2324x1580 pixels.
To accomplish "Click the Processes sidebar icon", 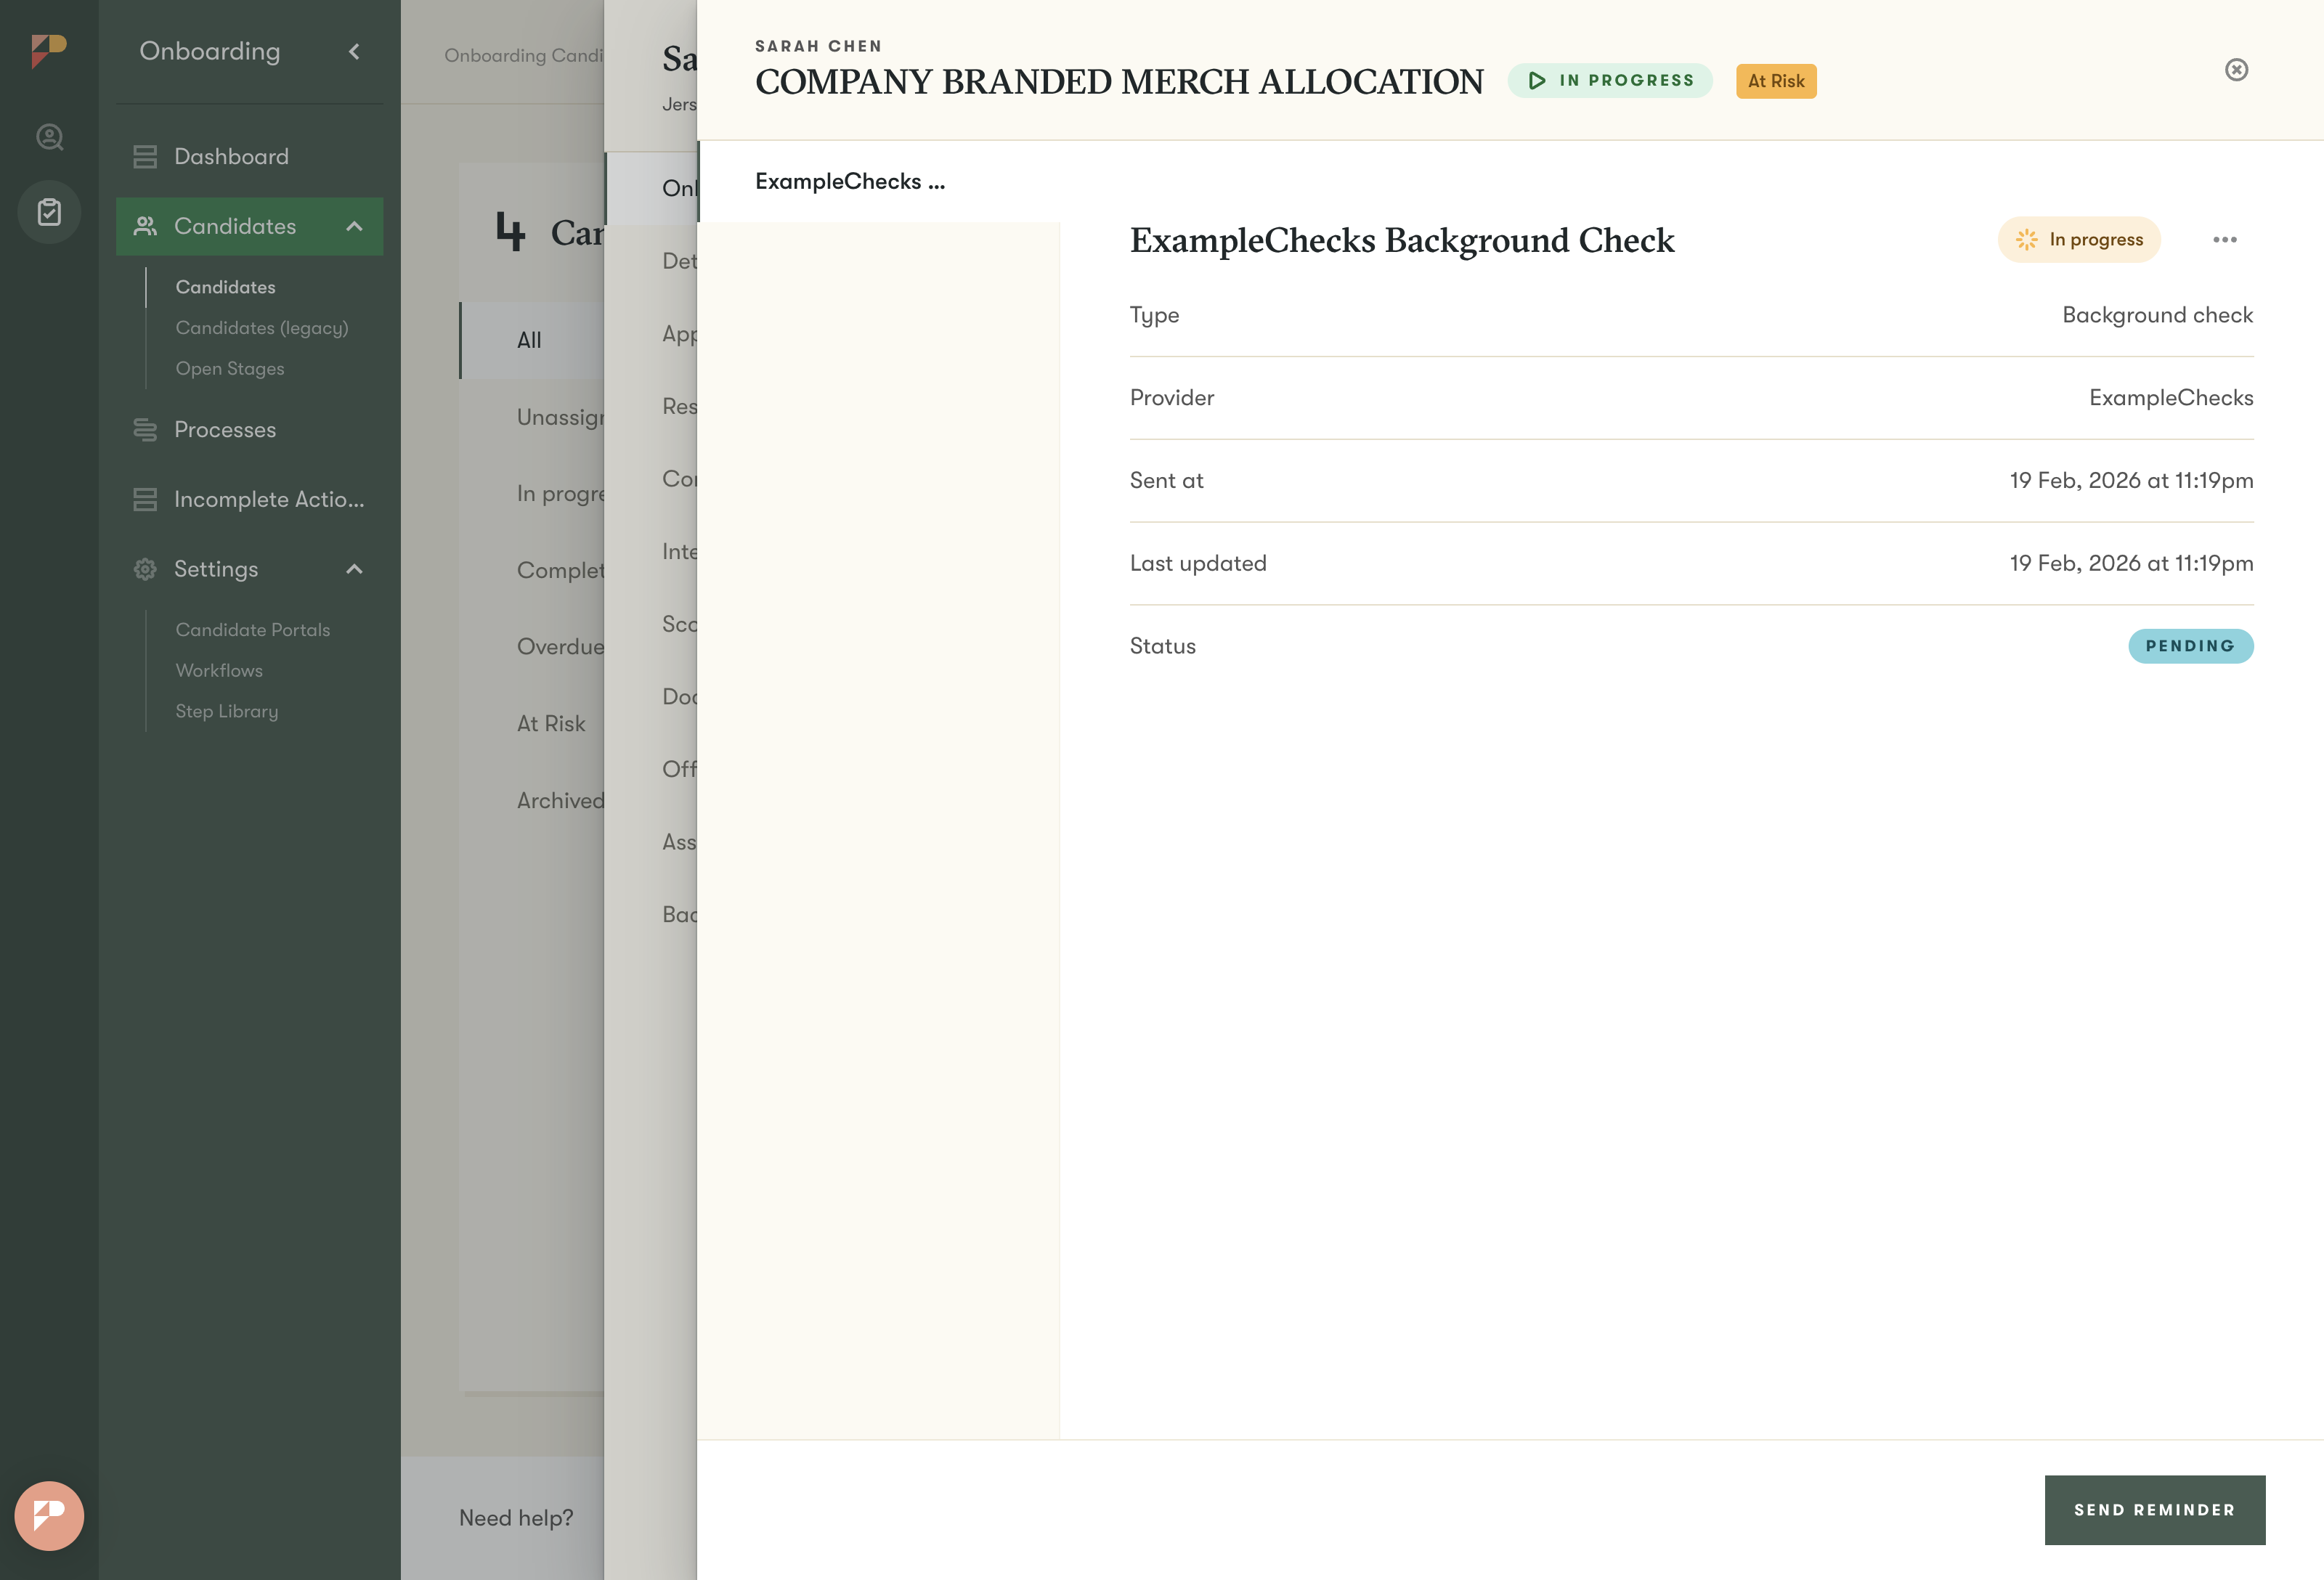I will click(145, 430).
